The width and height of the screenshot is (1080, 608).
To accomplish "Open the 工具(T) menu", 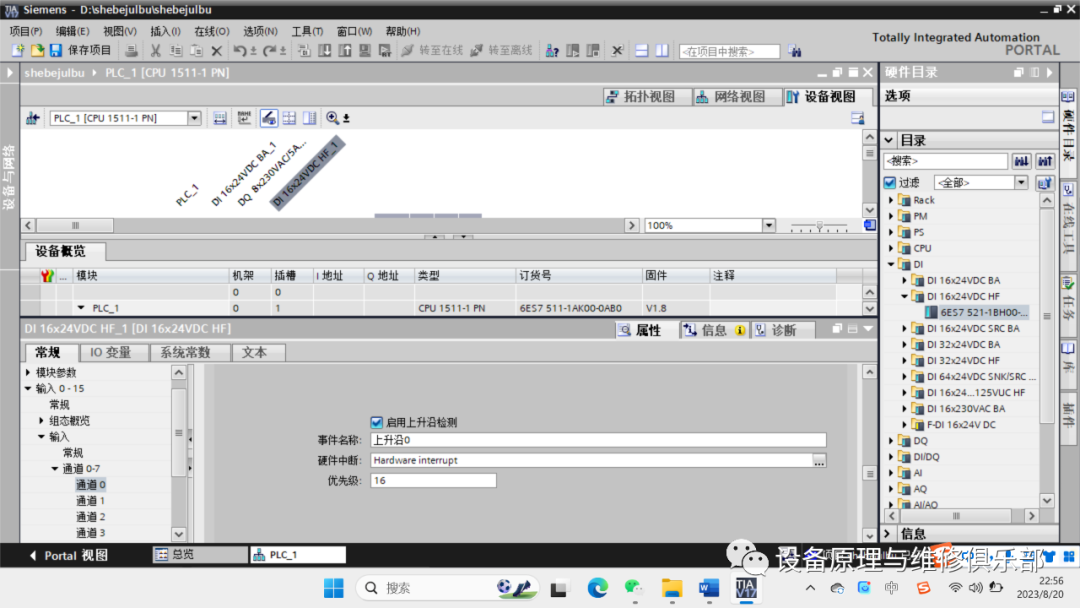I will tap(306, 30).
